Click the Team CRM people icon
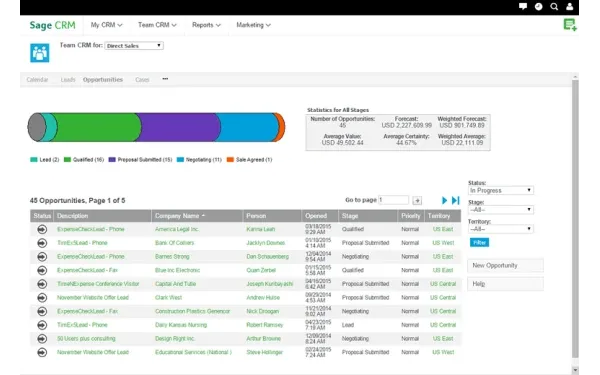 [x=40, y=53]
